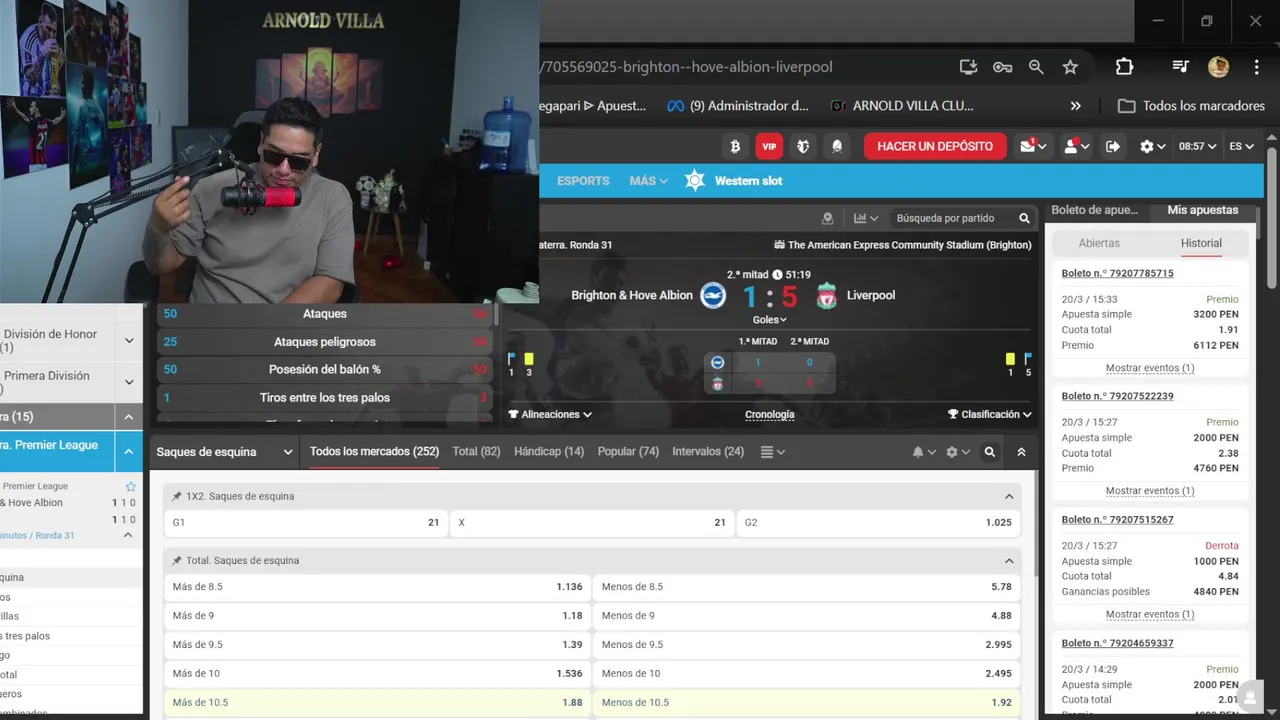Image resolution: width=1280 pixels, height=720 pixels.
Task: Click the Bitcoin payment icon
Action: click(x=735, y=146)
